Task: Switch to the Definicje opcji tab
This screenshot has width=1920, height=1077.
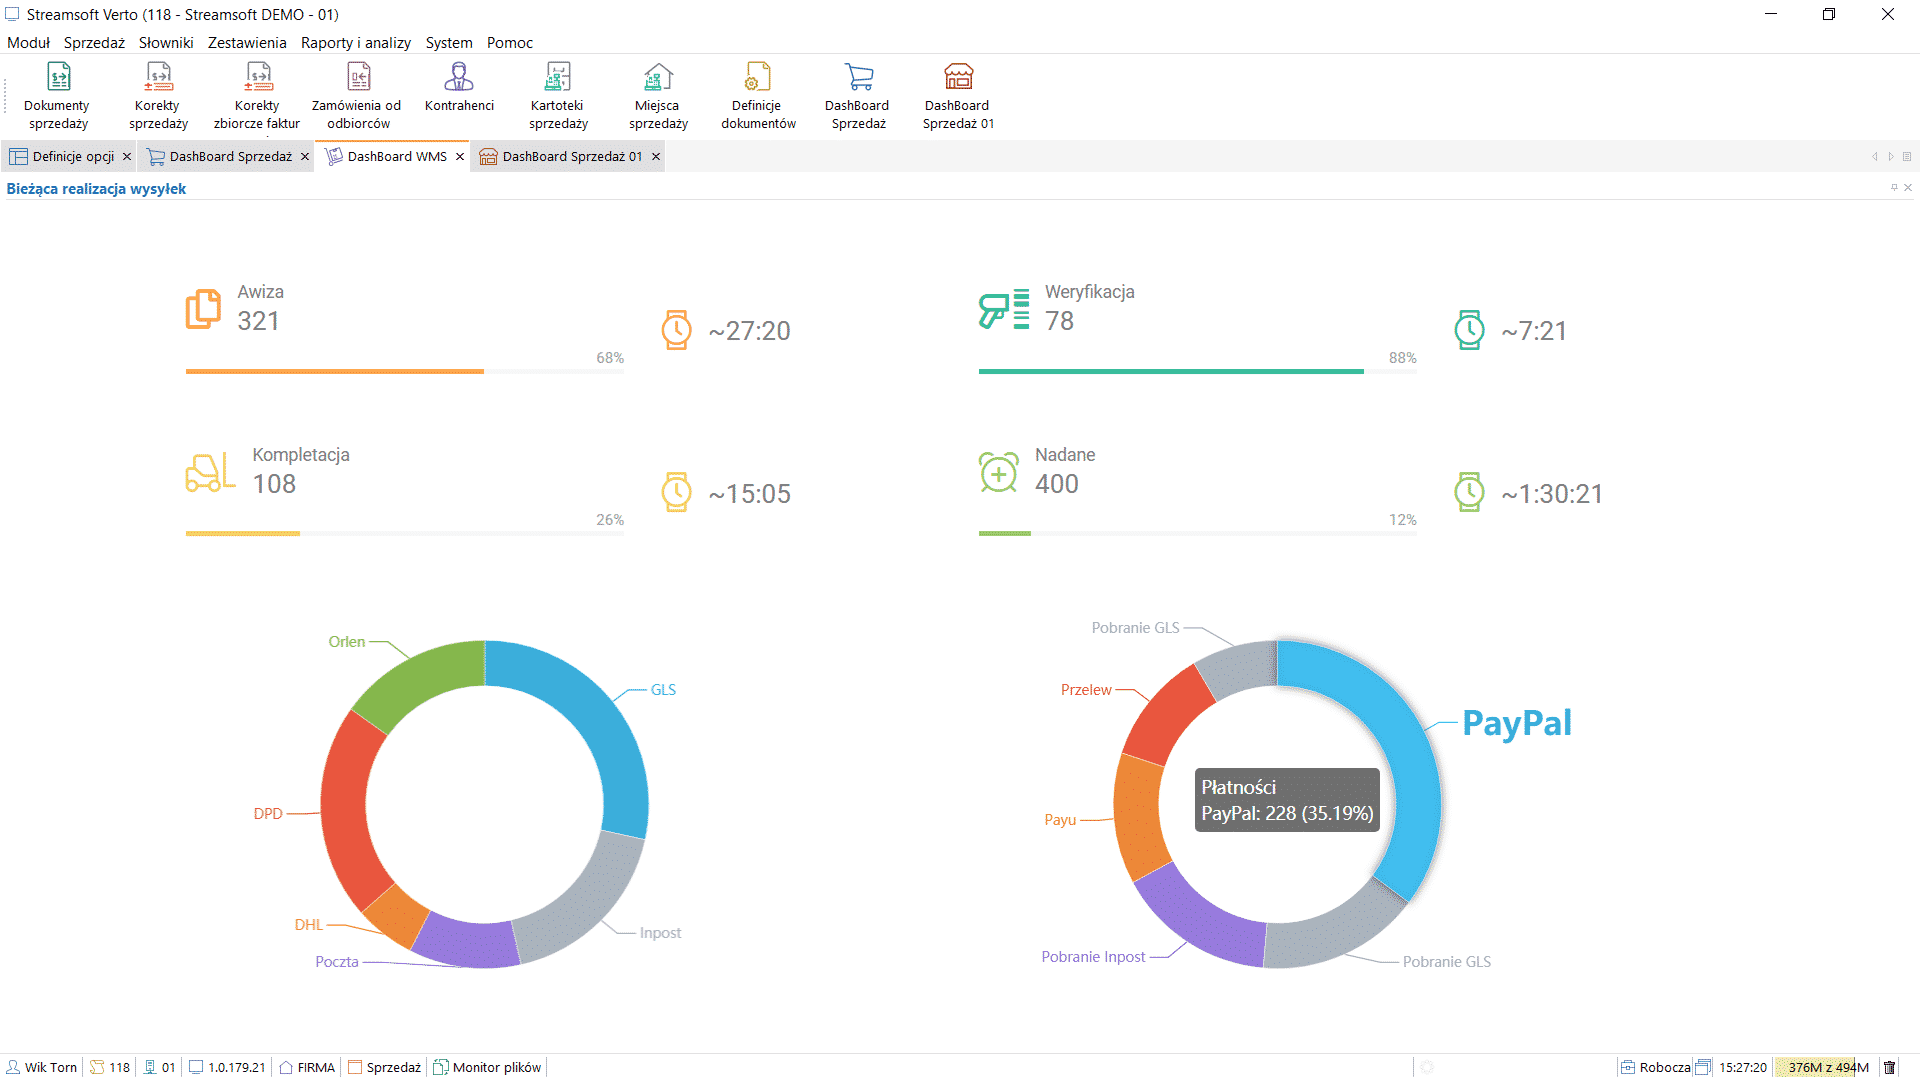Action: click(72, 157)
